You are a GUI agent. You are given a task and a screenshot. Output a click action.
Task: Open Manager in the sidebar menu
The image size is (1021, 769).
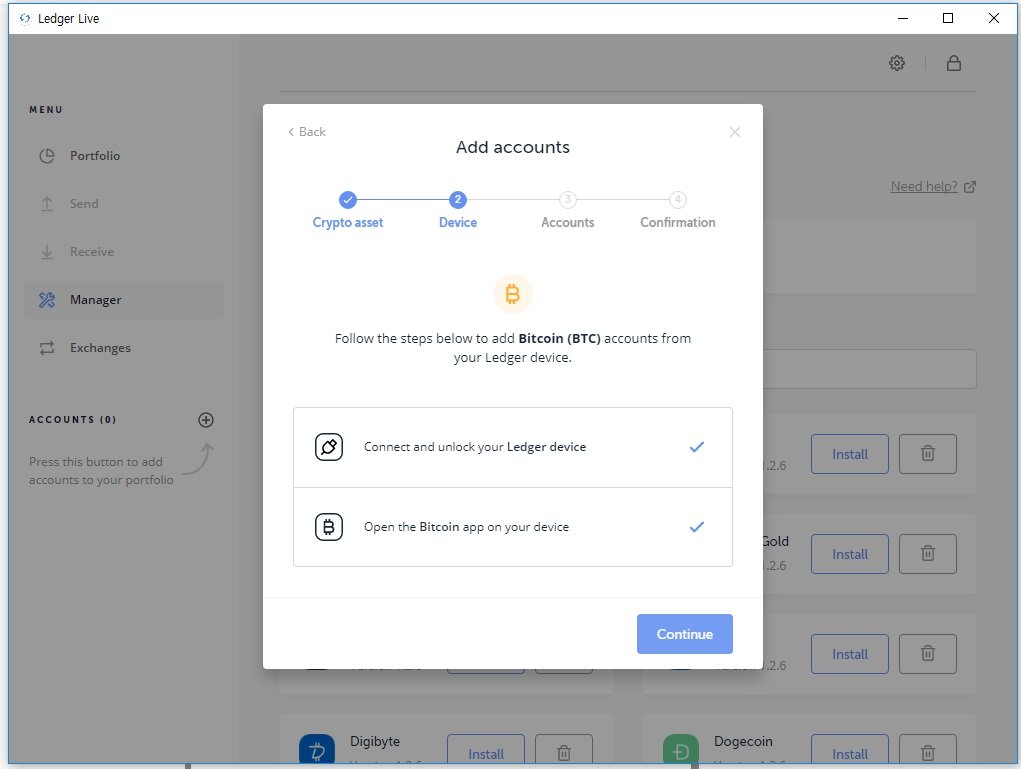(x=124, y=300)
